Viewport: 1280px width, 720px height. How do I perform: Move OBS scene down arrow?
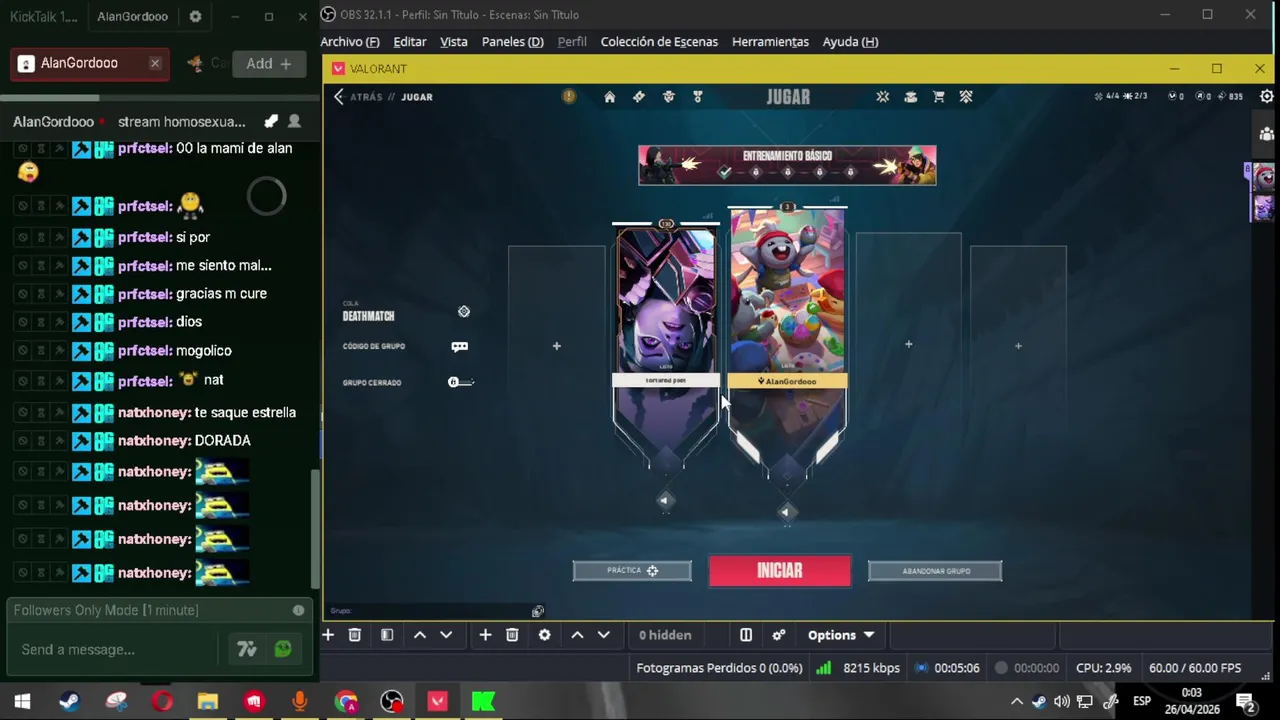click(446, 635)
